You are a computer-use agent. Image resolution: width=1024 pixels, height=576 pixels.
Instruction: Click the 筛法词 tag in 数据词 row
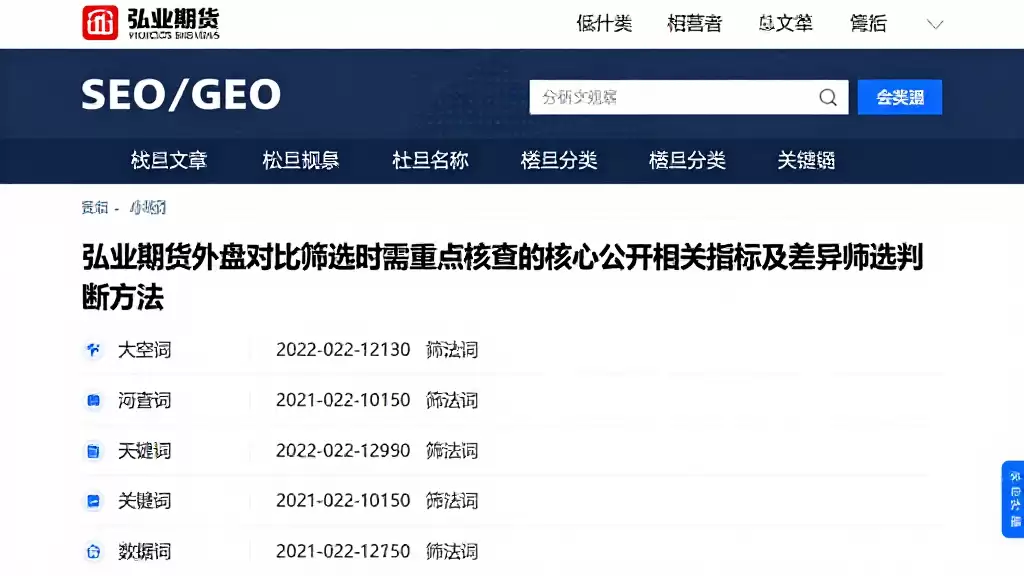tap(452, 551)
